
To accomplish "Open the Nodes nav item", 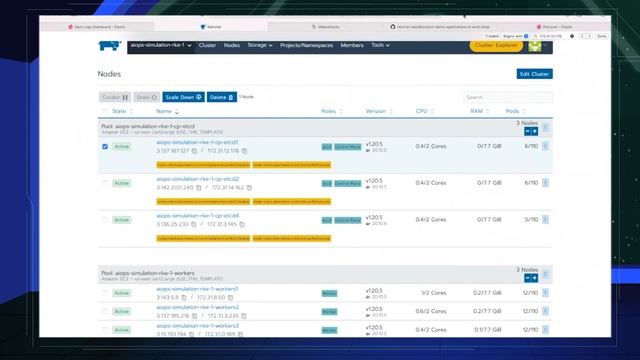I will [231, 45].
